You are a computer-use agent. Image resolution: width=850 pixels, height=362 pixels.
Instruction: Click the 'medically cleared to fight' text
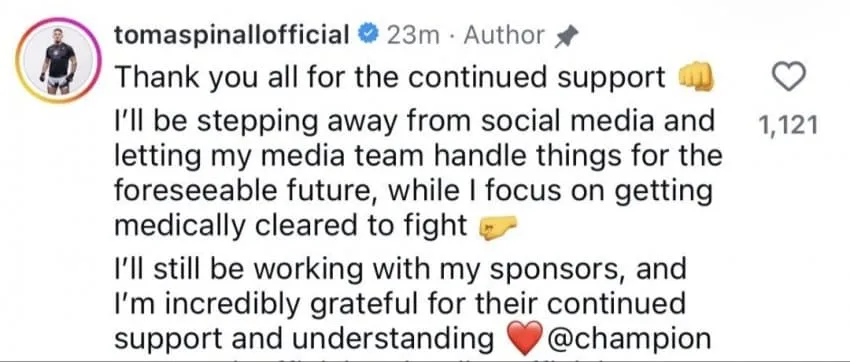tap(291, 226)
